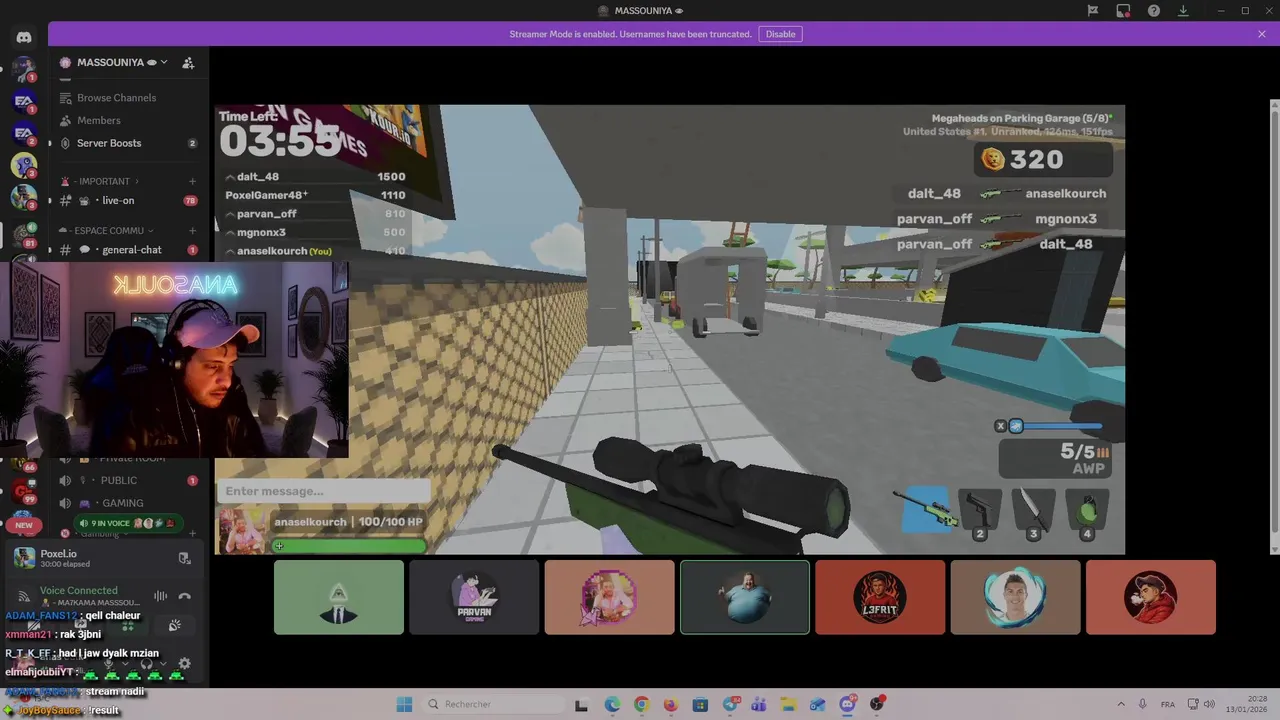Open the 9 IN VOICE indicator pill
This screenshot has height=720, width=1280.
pos(128,523)
